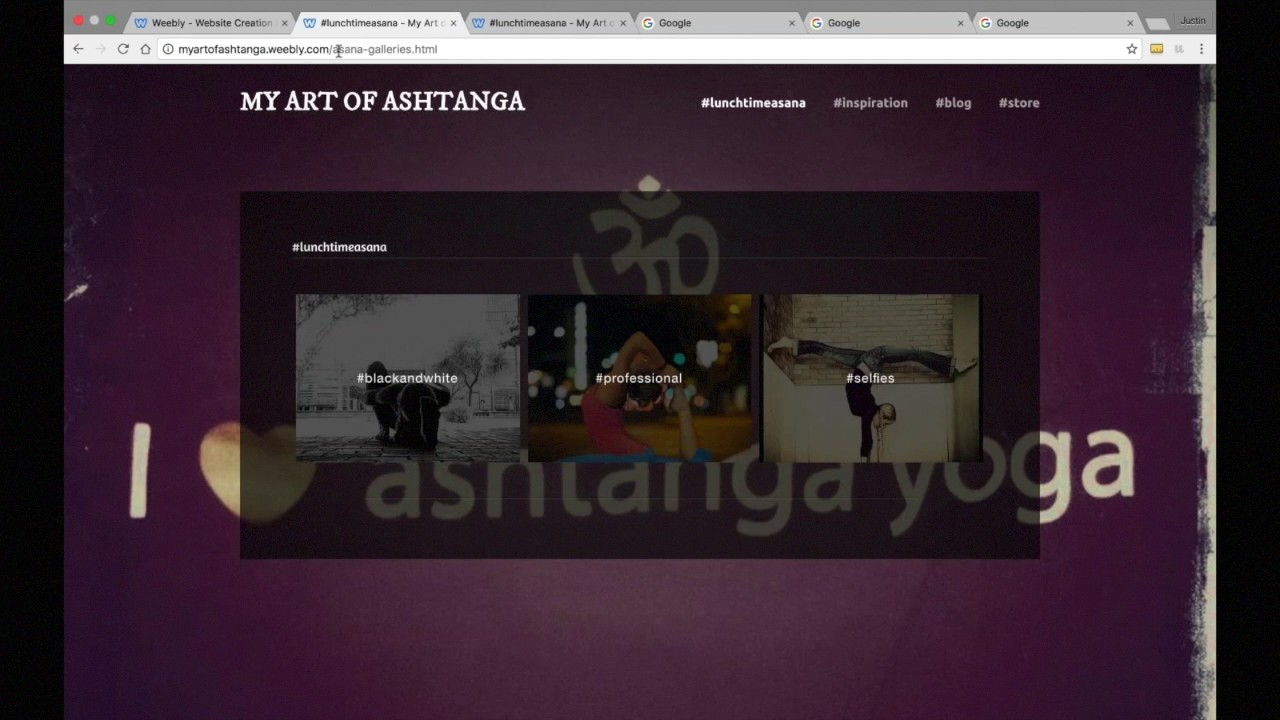Click the Justin profile button
The image size is (1280, 720).
point(1193,20)
